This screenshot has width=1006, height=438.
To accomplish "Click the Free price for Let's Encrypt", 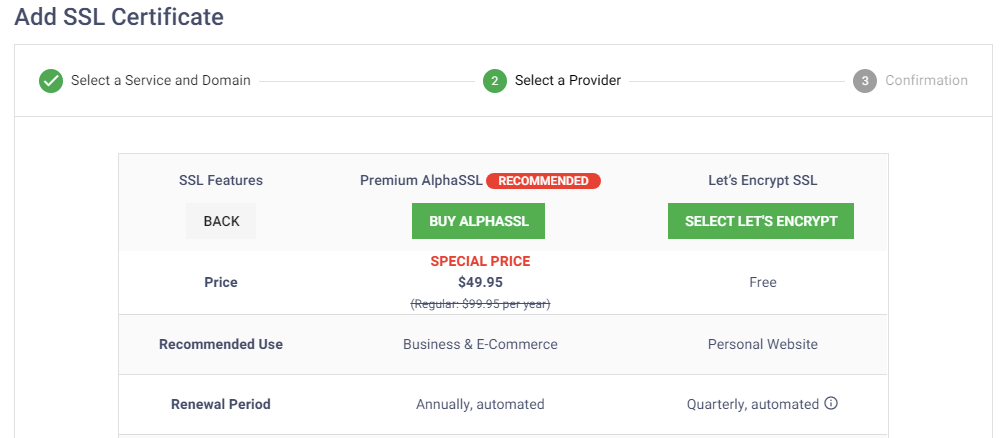I will 762,282.
